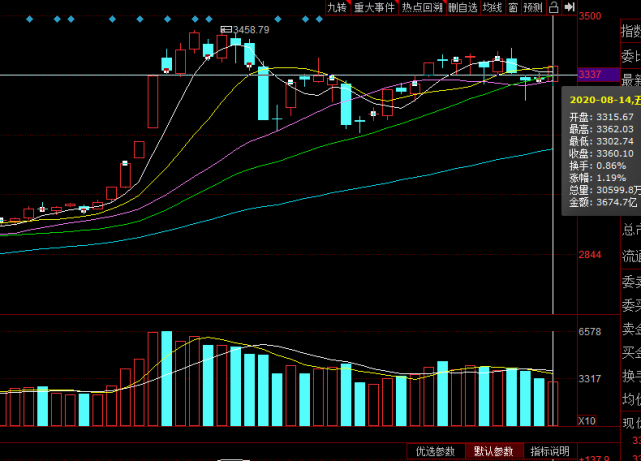Select the 3458.79 peak price label
641x461 pixels.
tap(251, 30)
